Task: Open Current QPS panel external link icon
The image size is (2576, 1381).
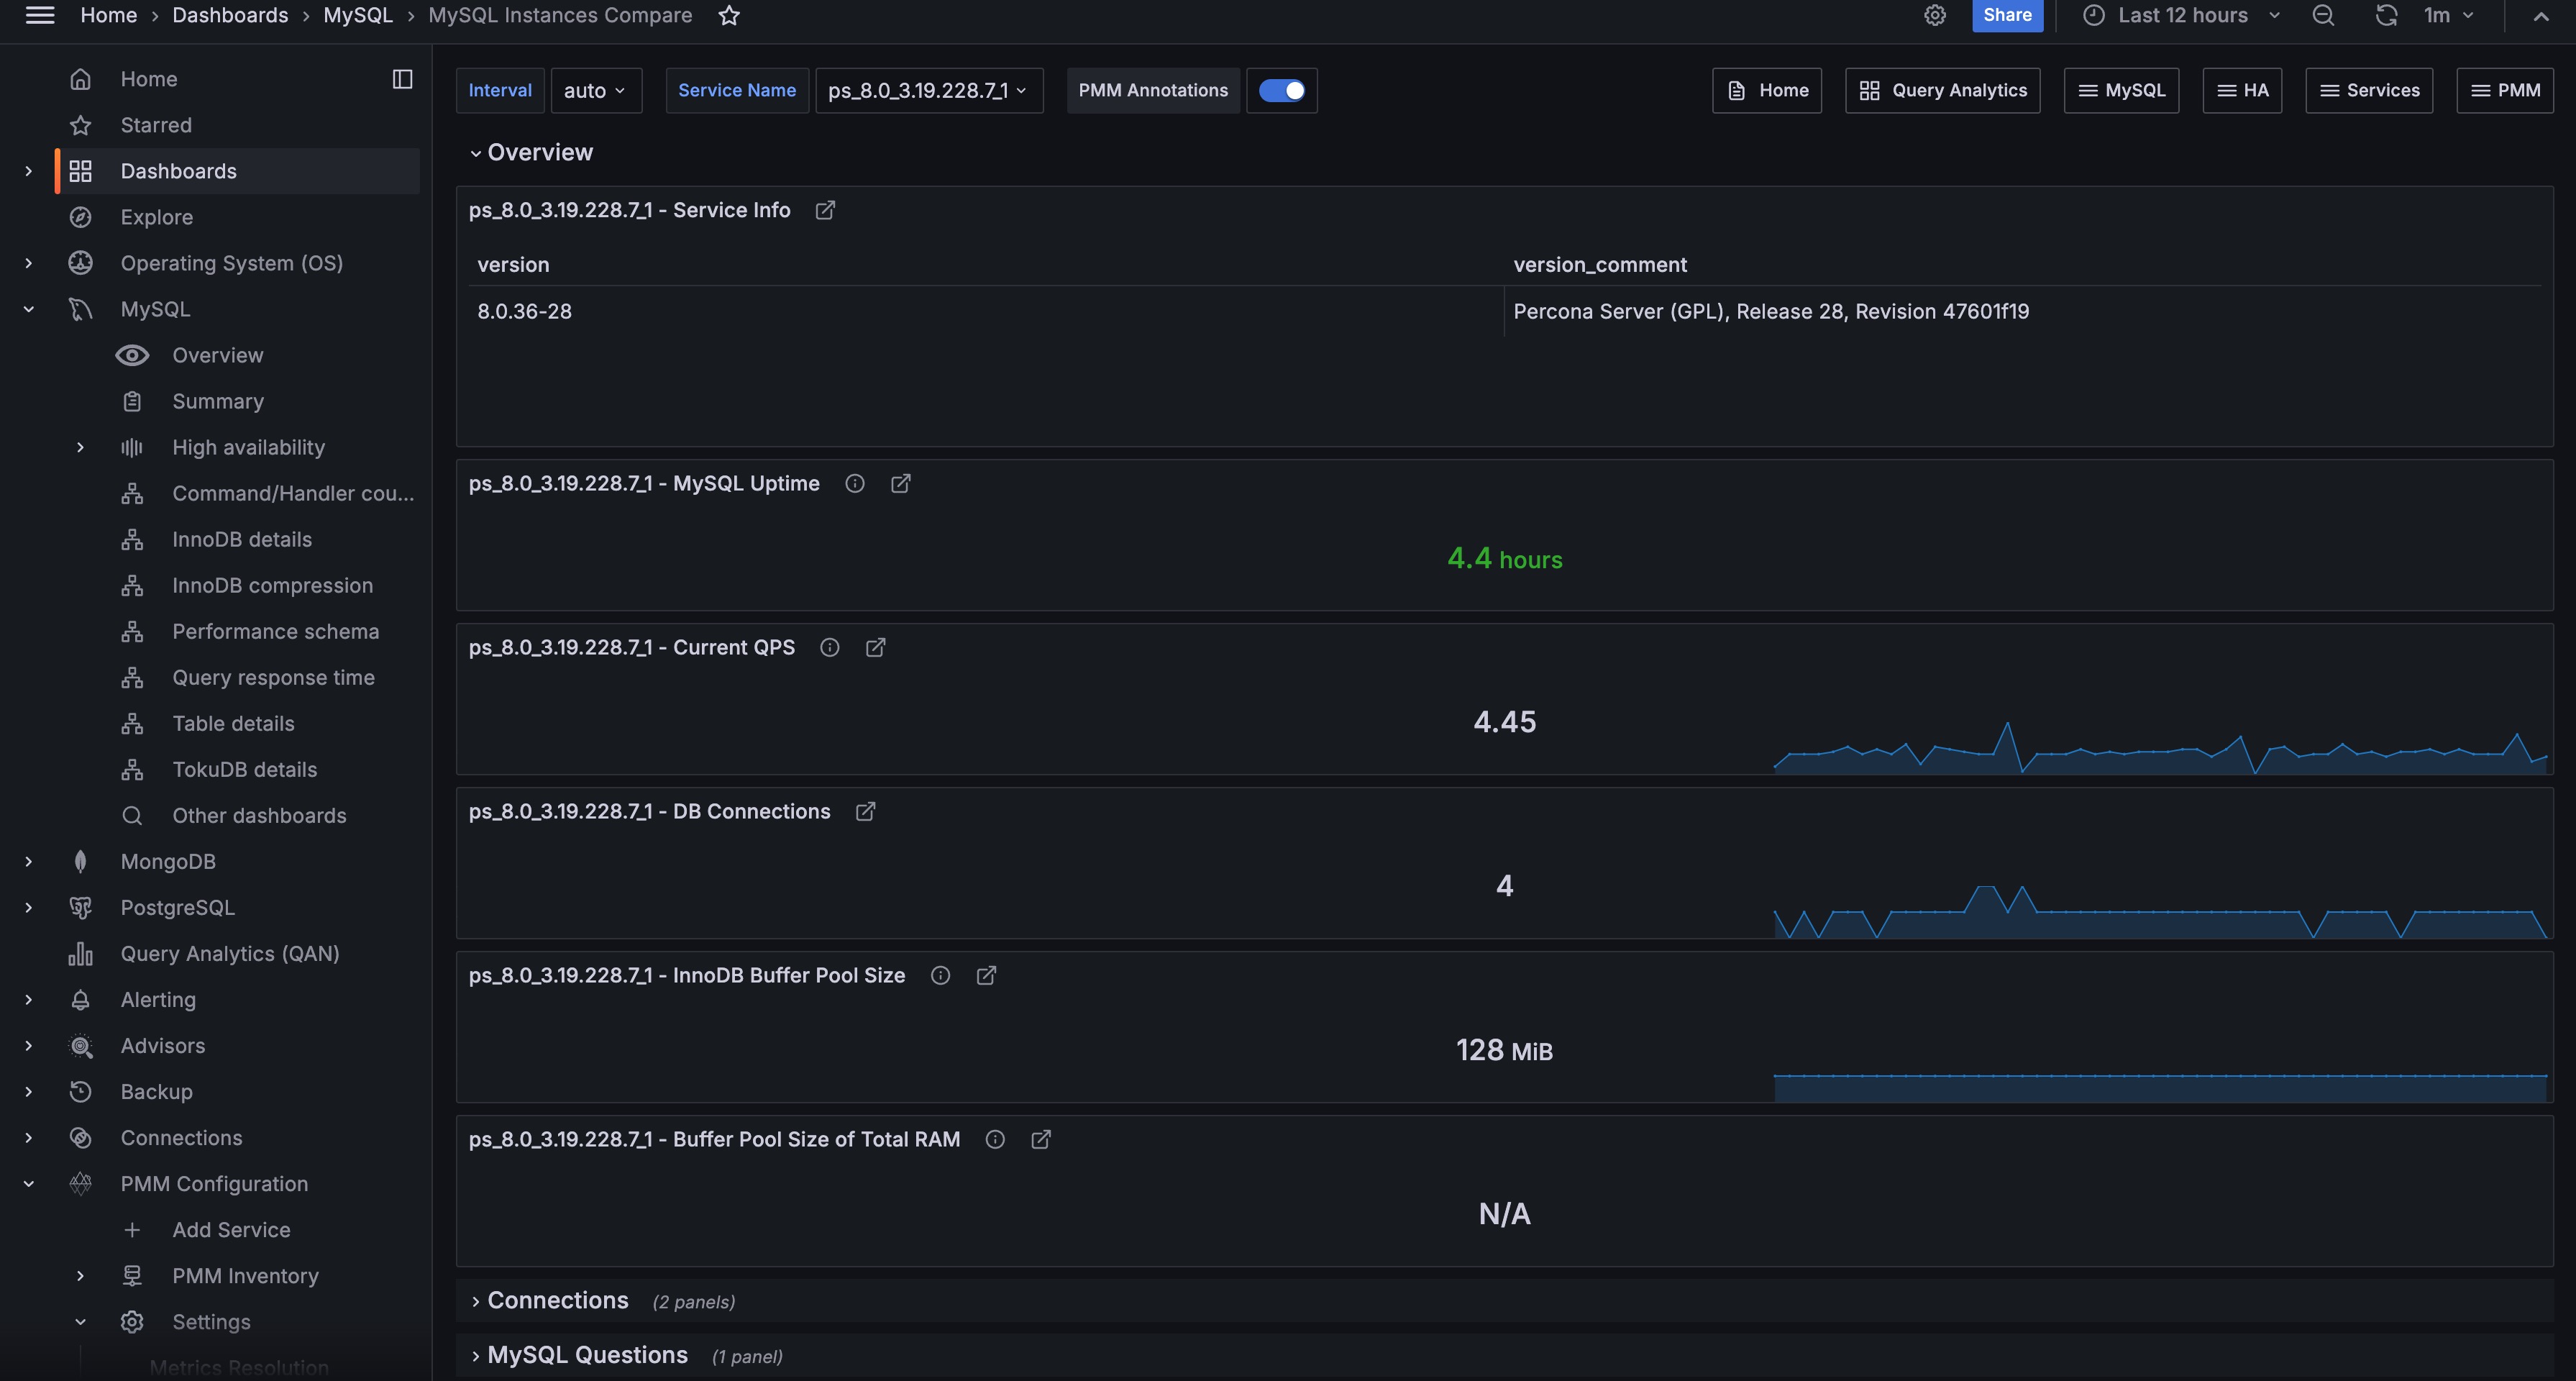Action: [x=875, y=648]
